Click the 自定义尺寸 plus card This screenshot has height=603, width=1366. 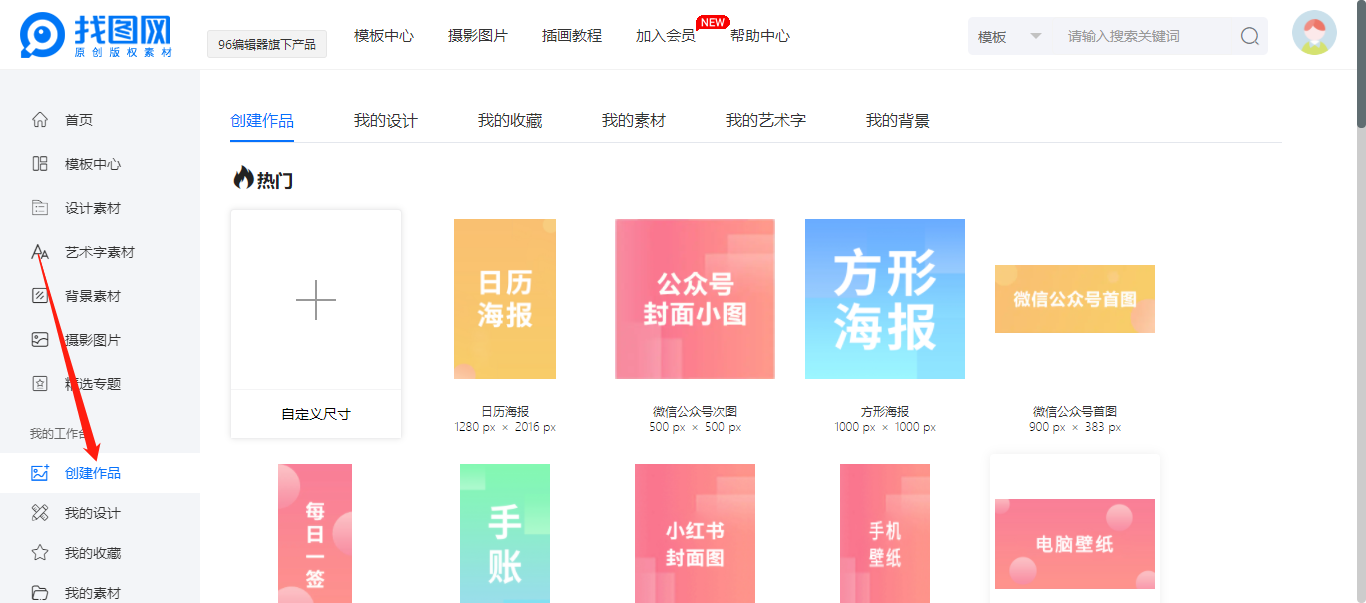[x=316, y=300]
